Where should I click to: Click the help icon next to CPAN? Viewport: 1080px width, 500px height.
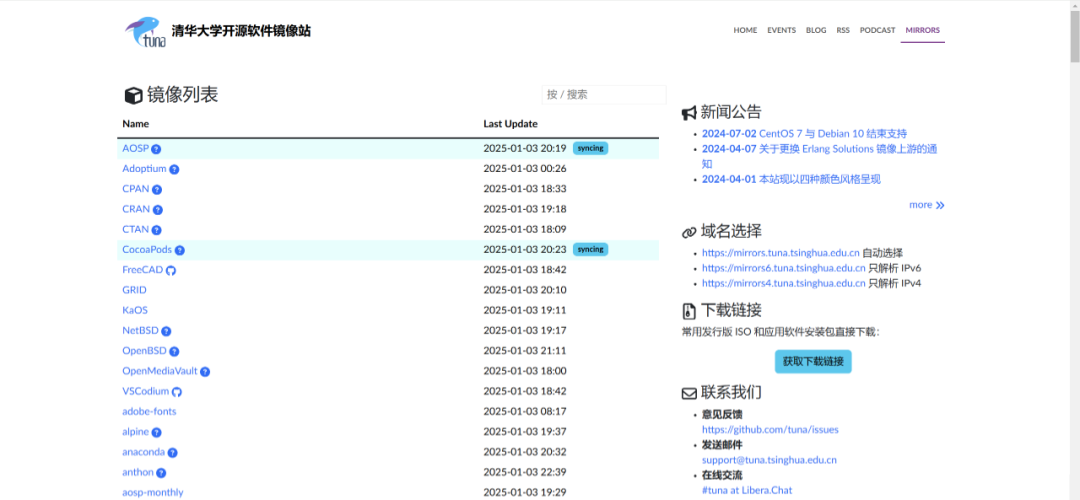[x=157, y=189]
